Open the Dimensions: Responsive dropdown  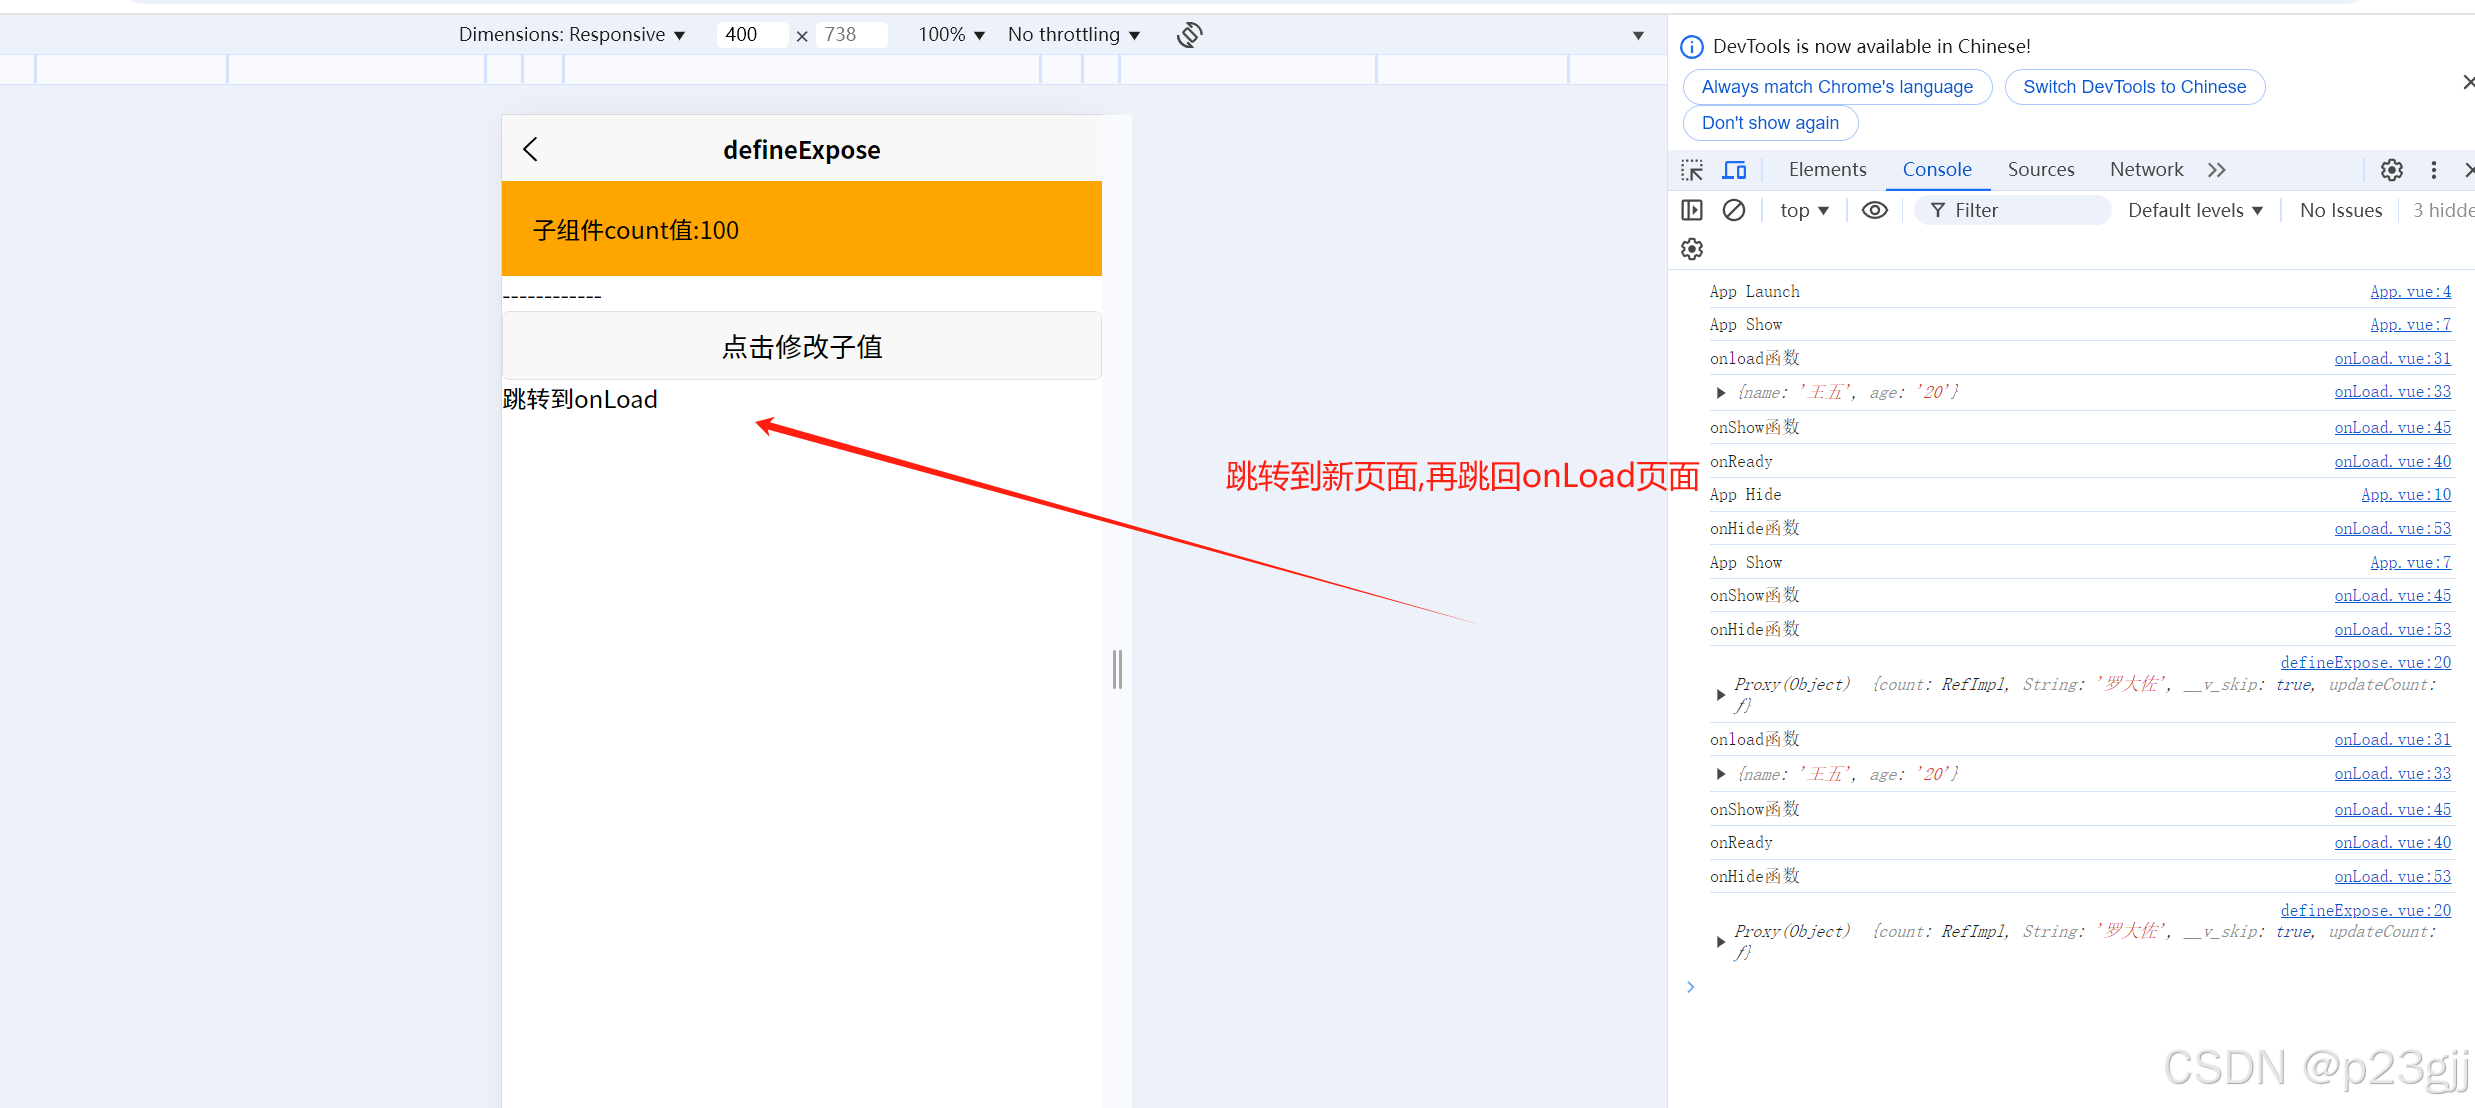click(571, 35)
